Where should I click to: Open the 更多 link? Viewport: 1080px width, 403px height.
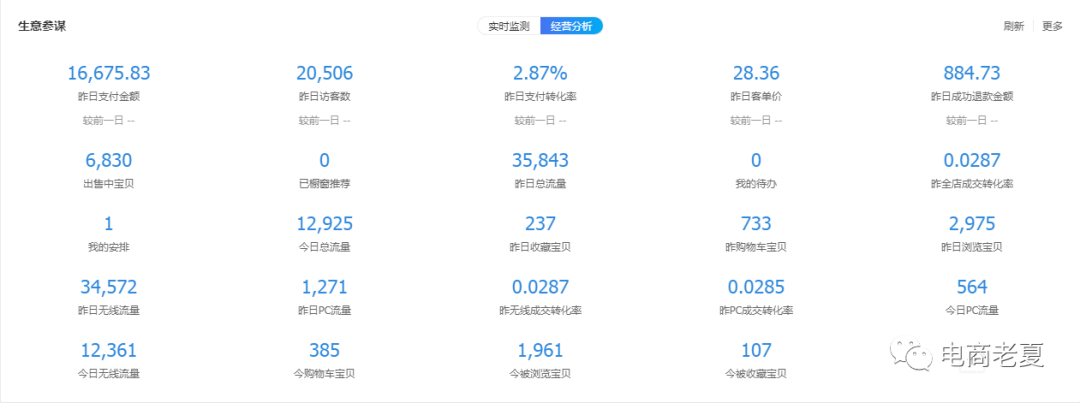coord(1052,26)
